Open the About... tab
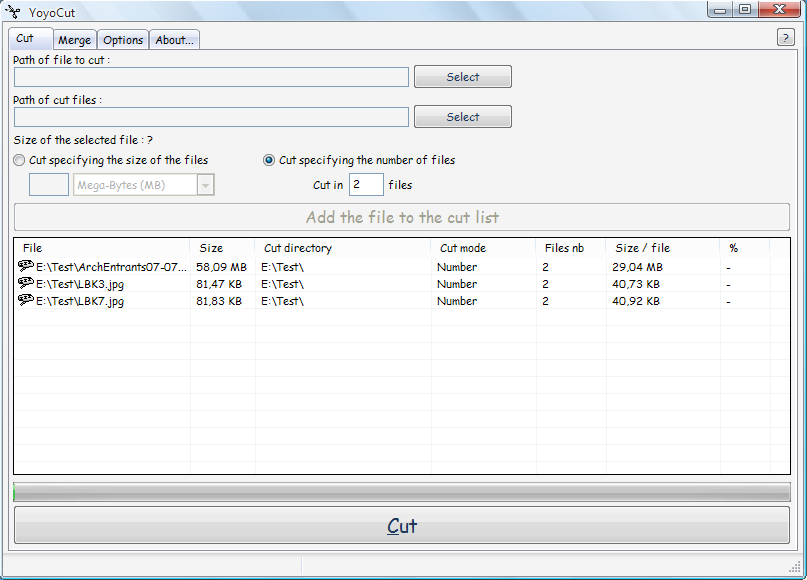The width and height of the screenshot is (807, 580). point(174,40)
